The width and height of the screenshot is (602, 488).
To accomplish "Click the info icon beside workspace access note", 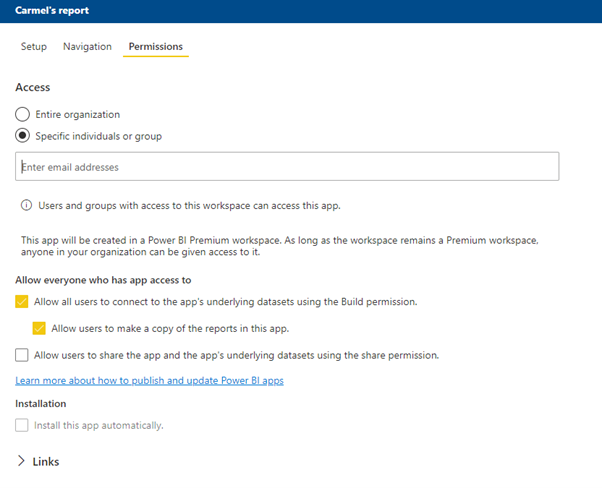I will pyautogui.click(x=26, y=205).
